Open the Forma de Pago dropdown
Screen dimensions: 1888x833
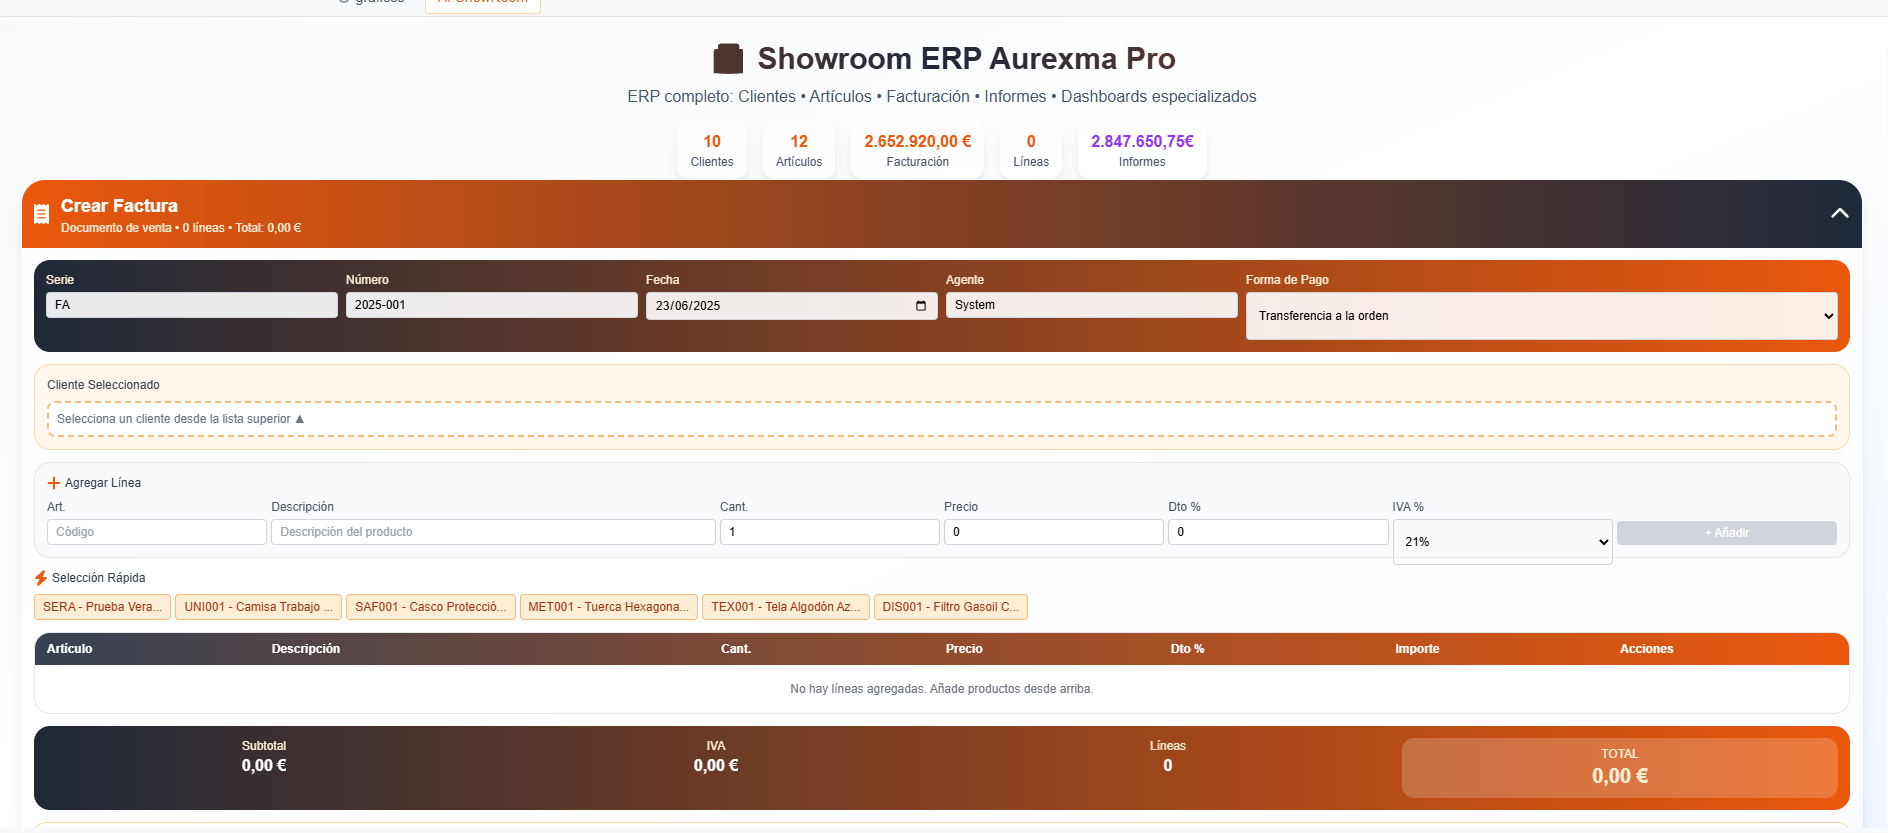coord(1541,316)
